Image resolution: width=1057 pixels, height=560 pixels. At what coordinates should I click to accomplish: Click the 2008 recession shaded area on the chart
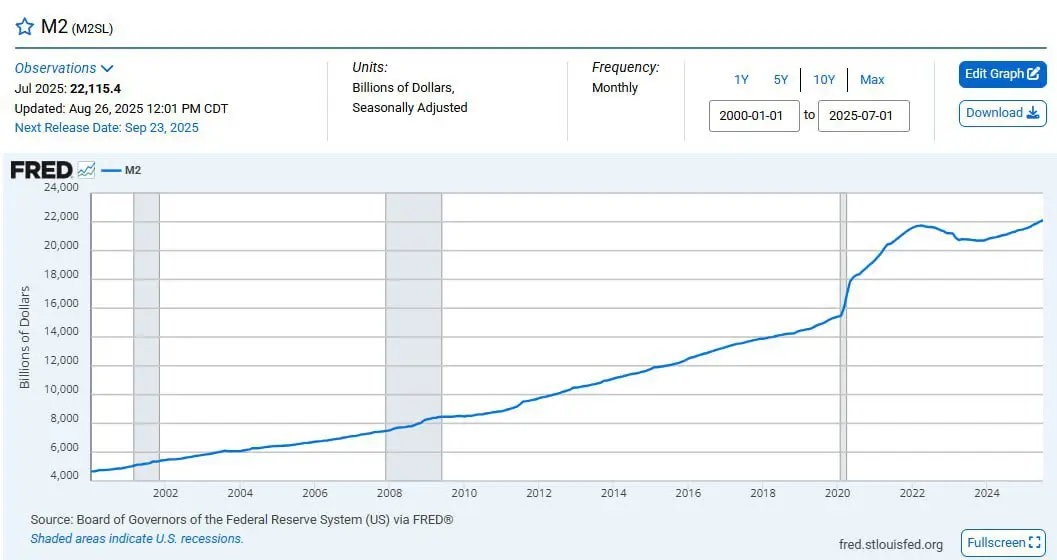413,337
